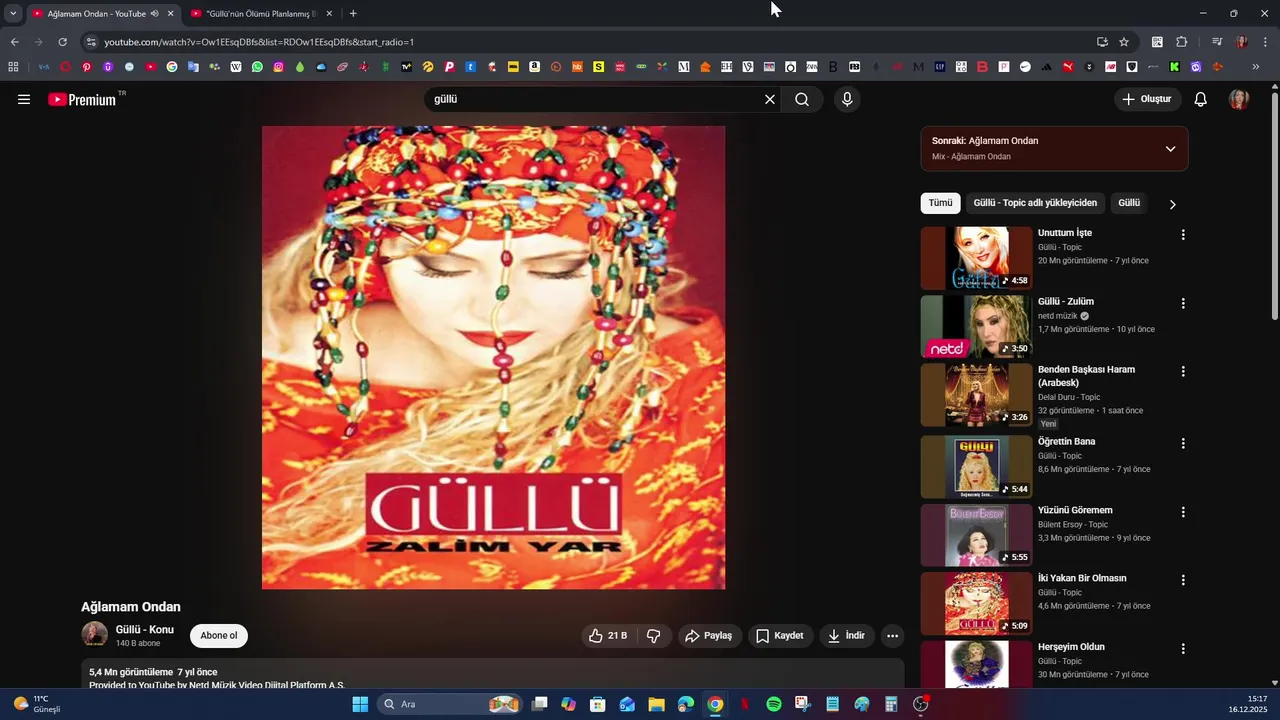Click the Oluştur create button
The height and width of the screenshot is (720, 1280).
(1147, 99)
